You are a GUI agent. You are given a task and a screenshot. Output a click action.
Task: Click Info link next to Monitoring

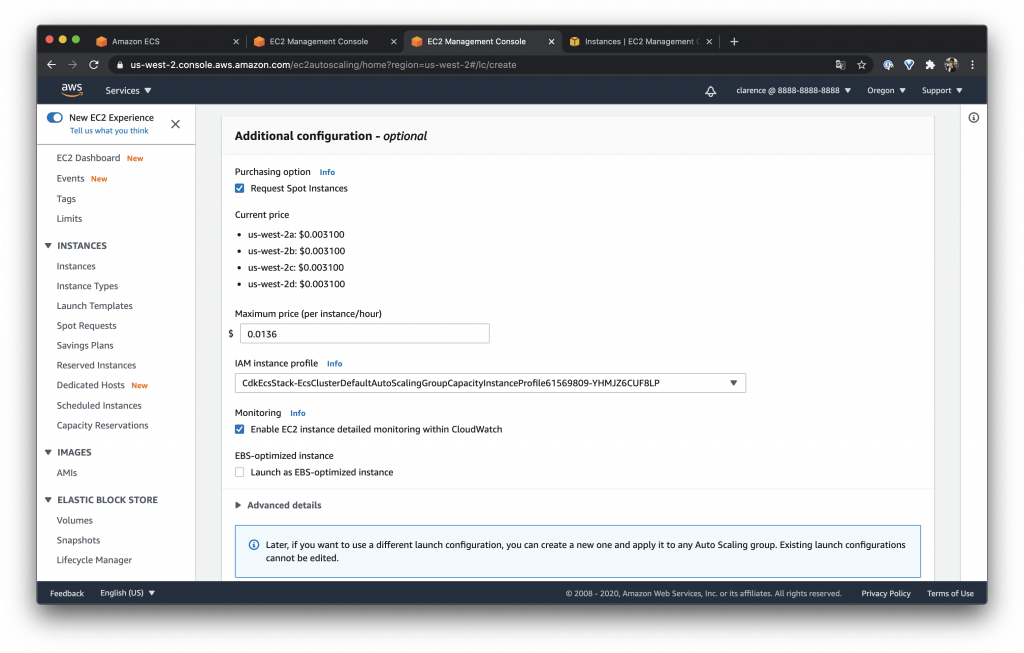coord(298,413)
